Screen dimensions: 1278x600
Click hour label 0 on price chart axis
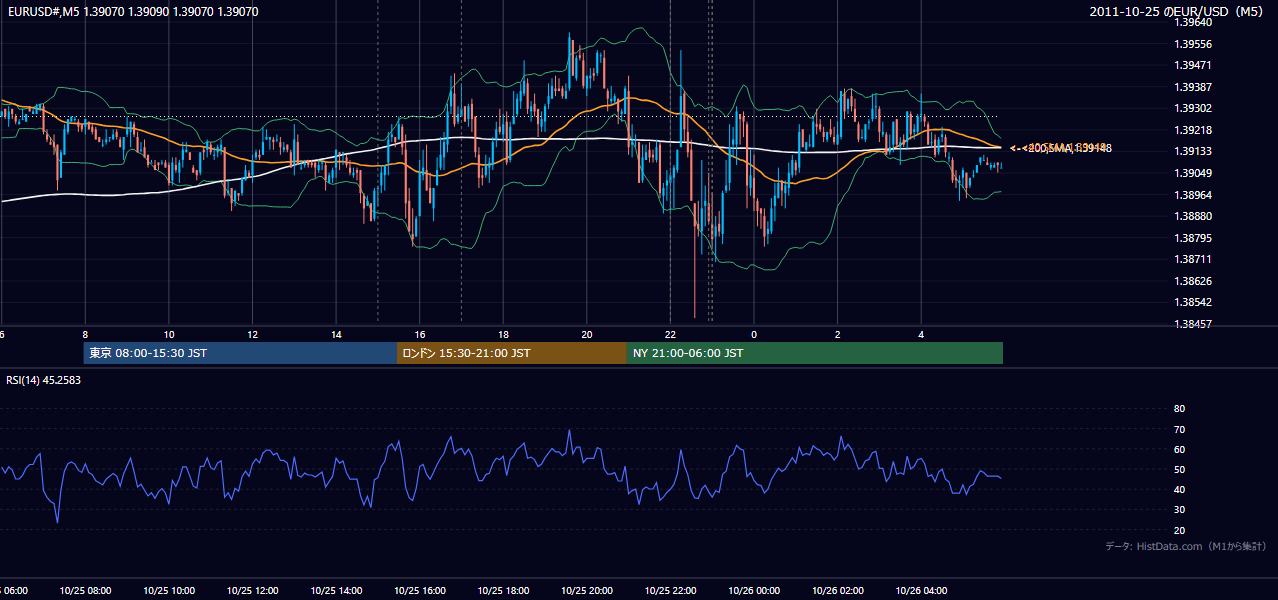(754, 335)
